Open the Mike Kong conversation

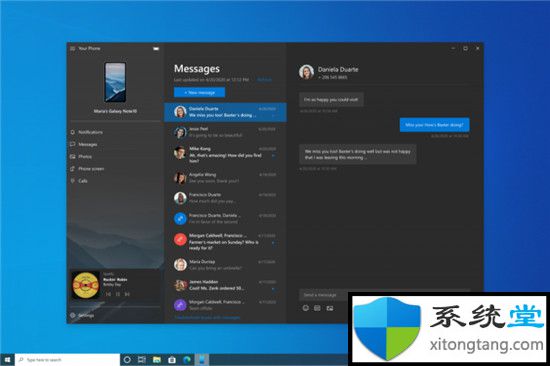click(225, 154)
